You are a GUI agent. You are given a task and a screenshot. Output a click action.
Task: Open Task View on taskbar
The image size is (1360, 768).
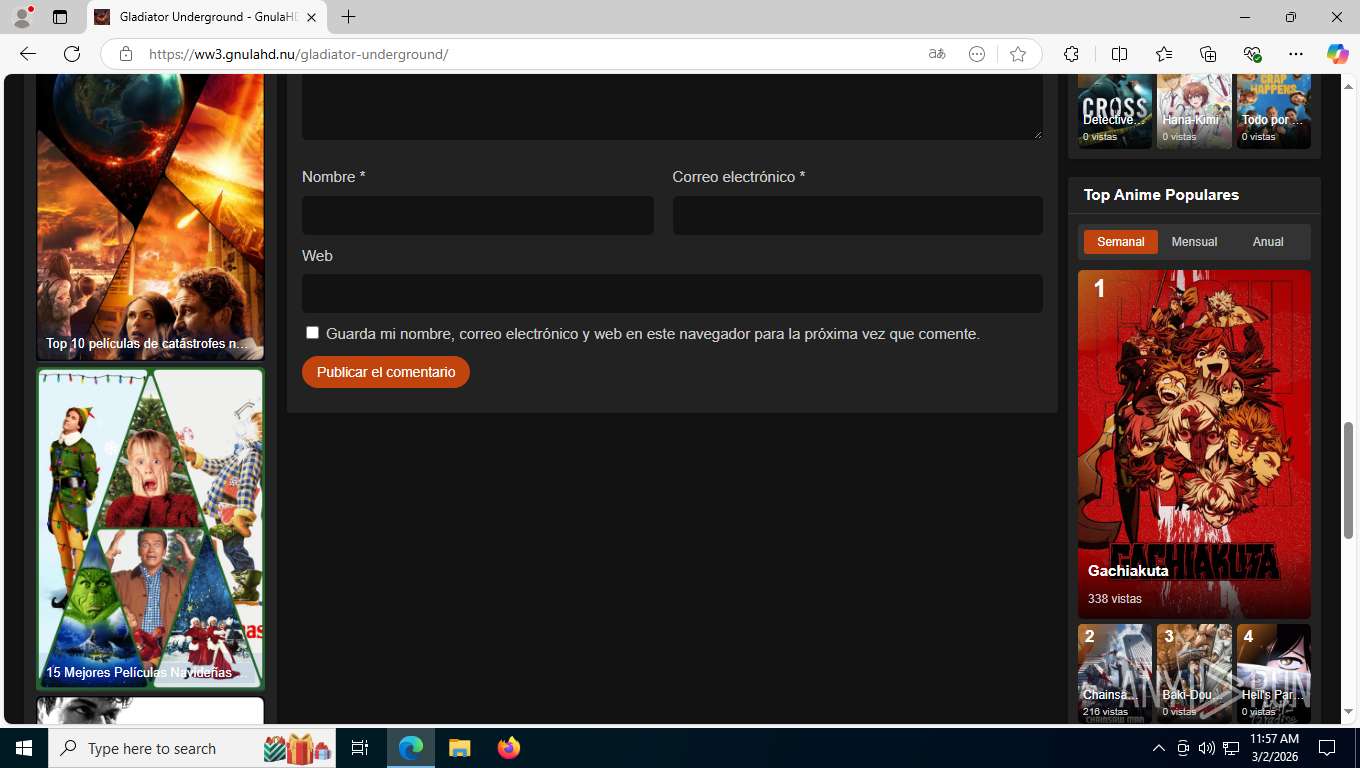[x=360, y=748]
